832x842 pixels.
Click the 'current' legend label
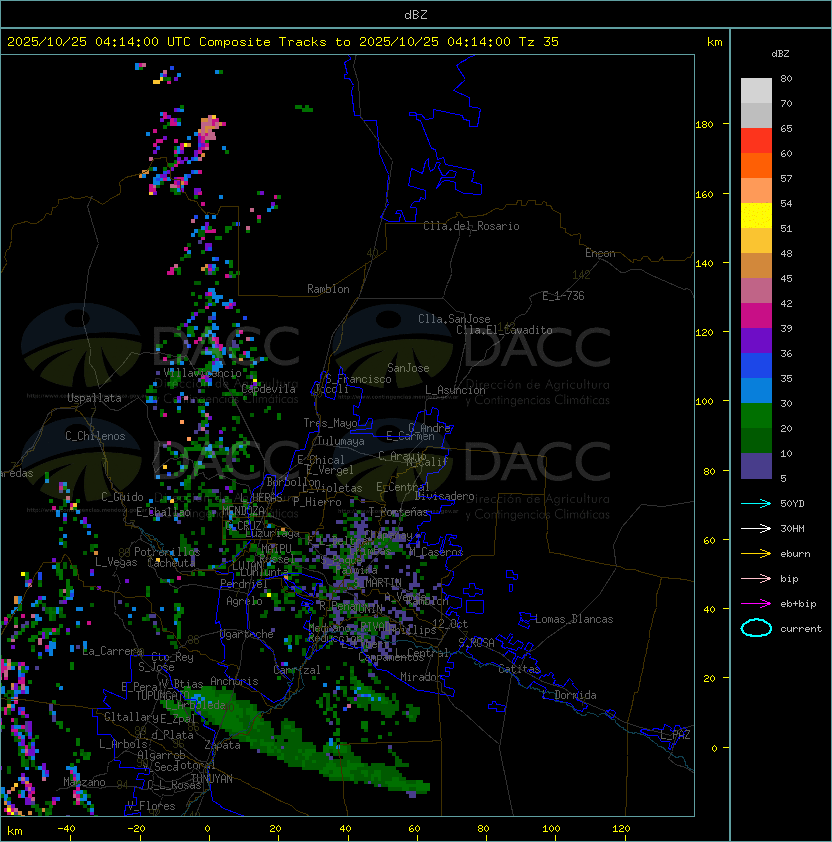(801, 629)
